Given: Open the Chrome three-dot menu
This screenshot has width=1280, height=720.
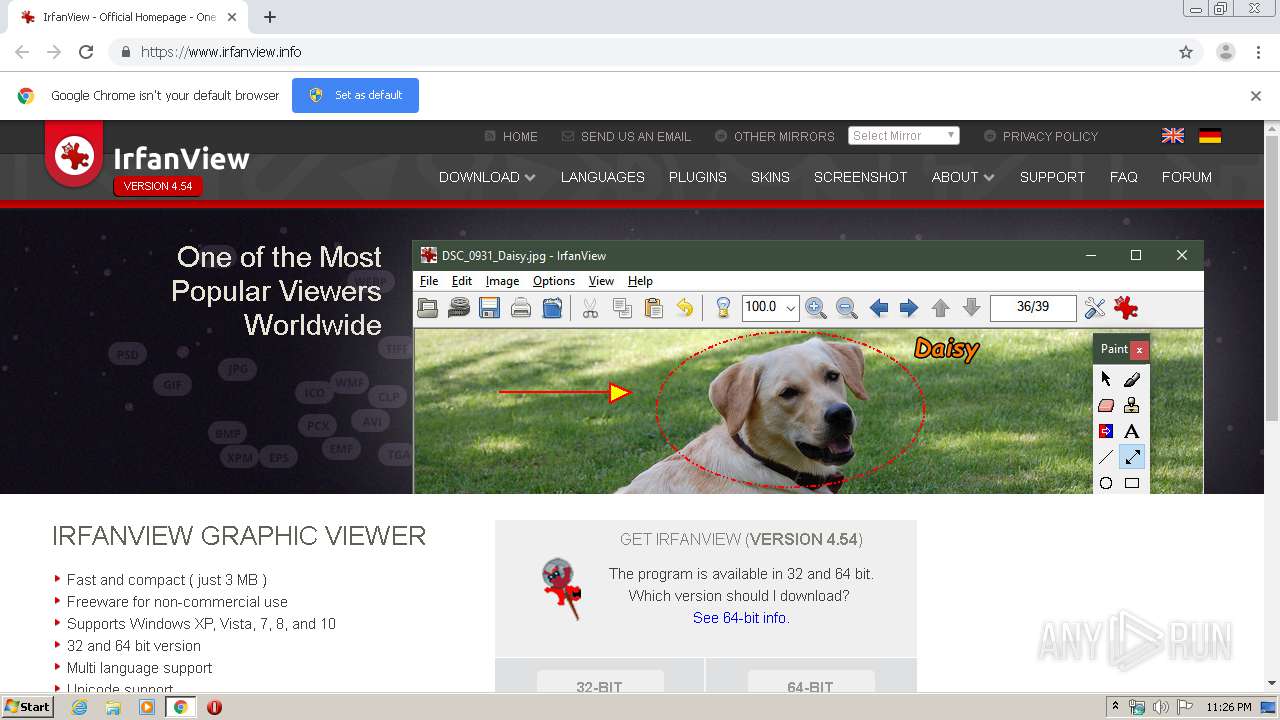Looking at the screenshot, I should 1258,52.
